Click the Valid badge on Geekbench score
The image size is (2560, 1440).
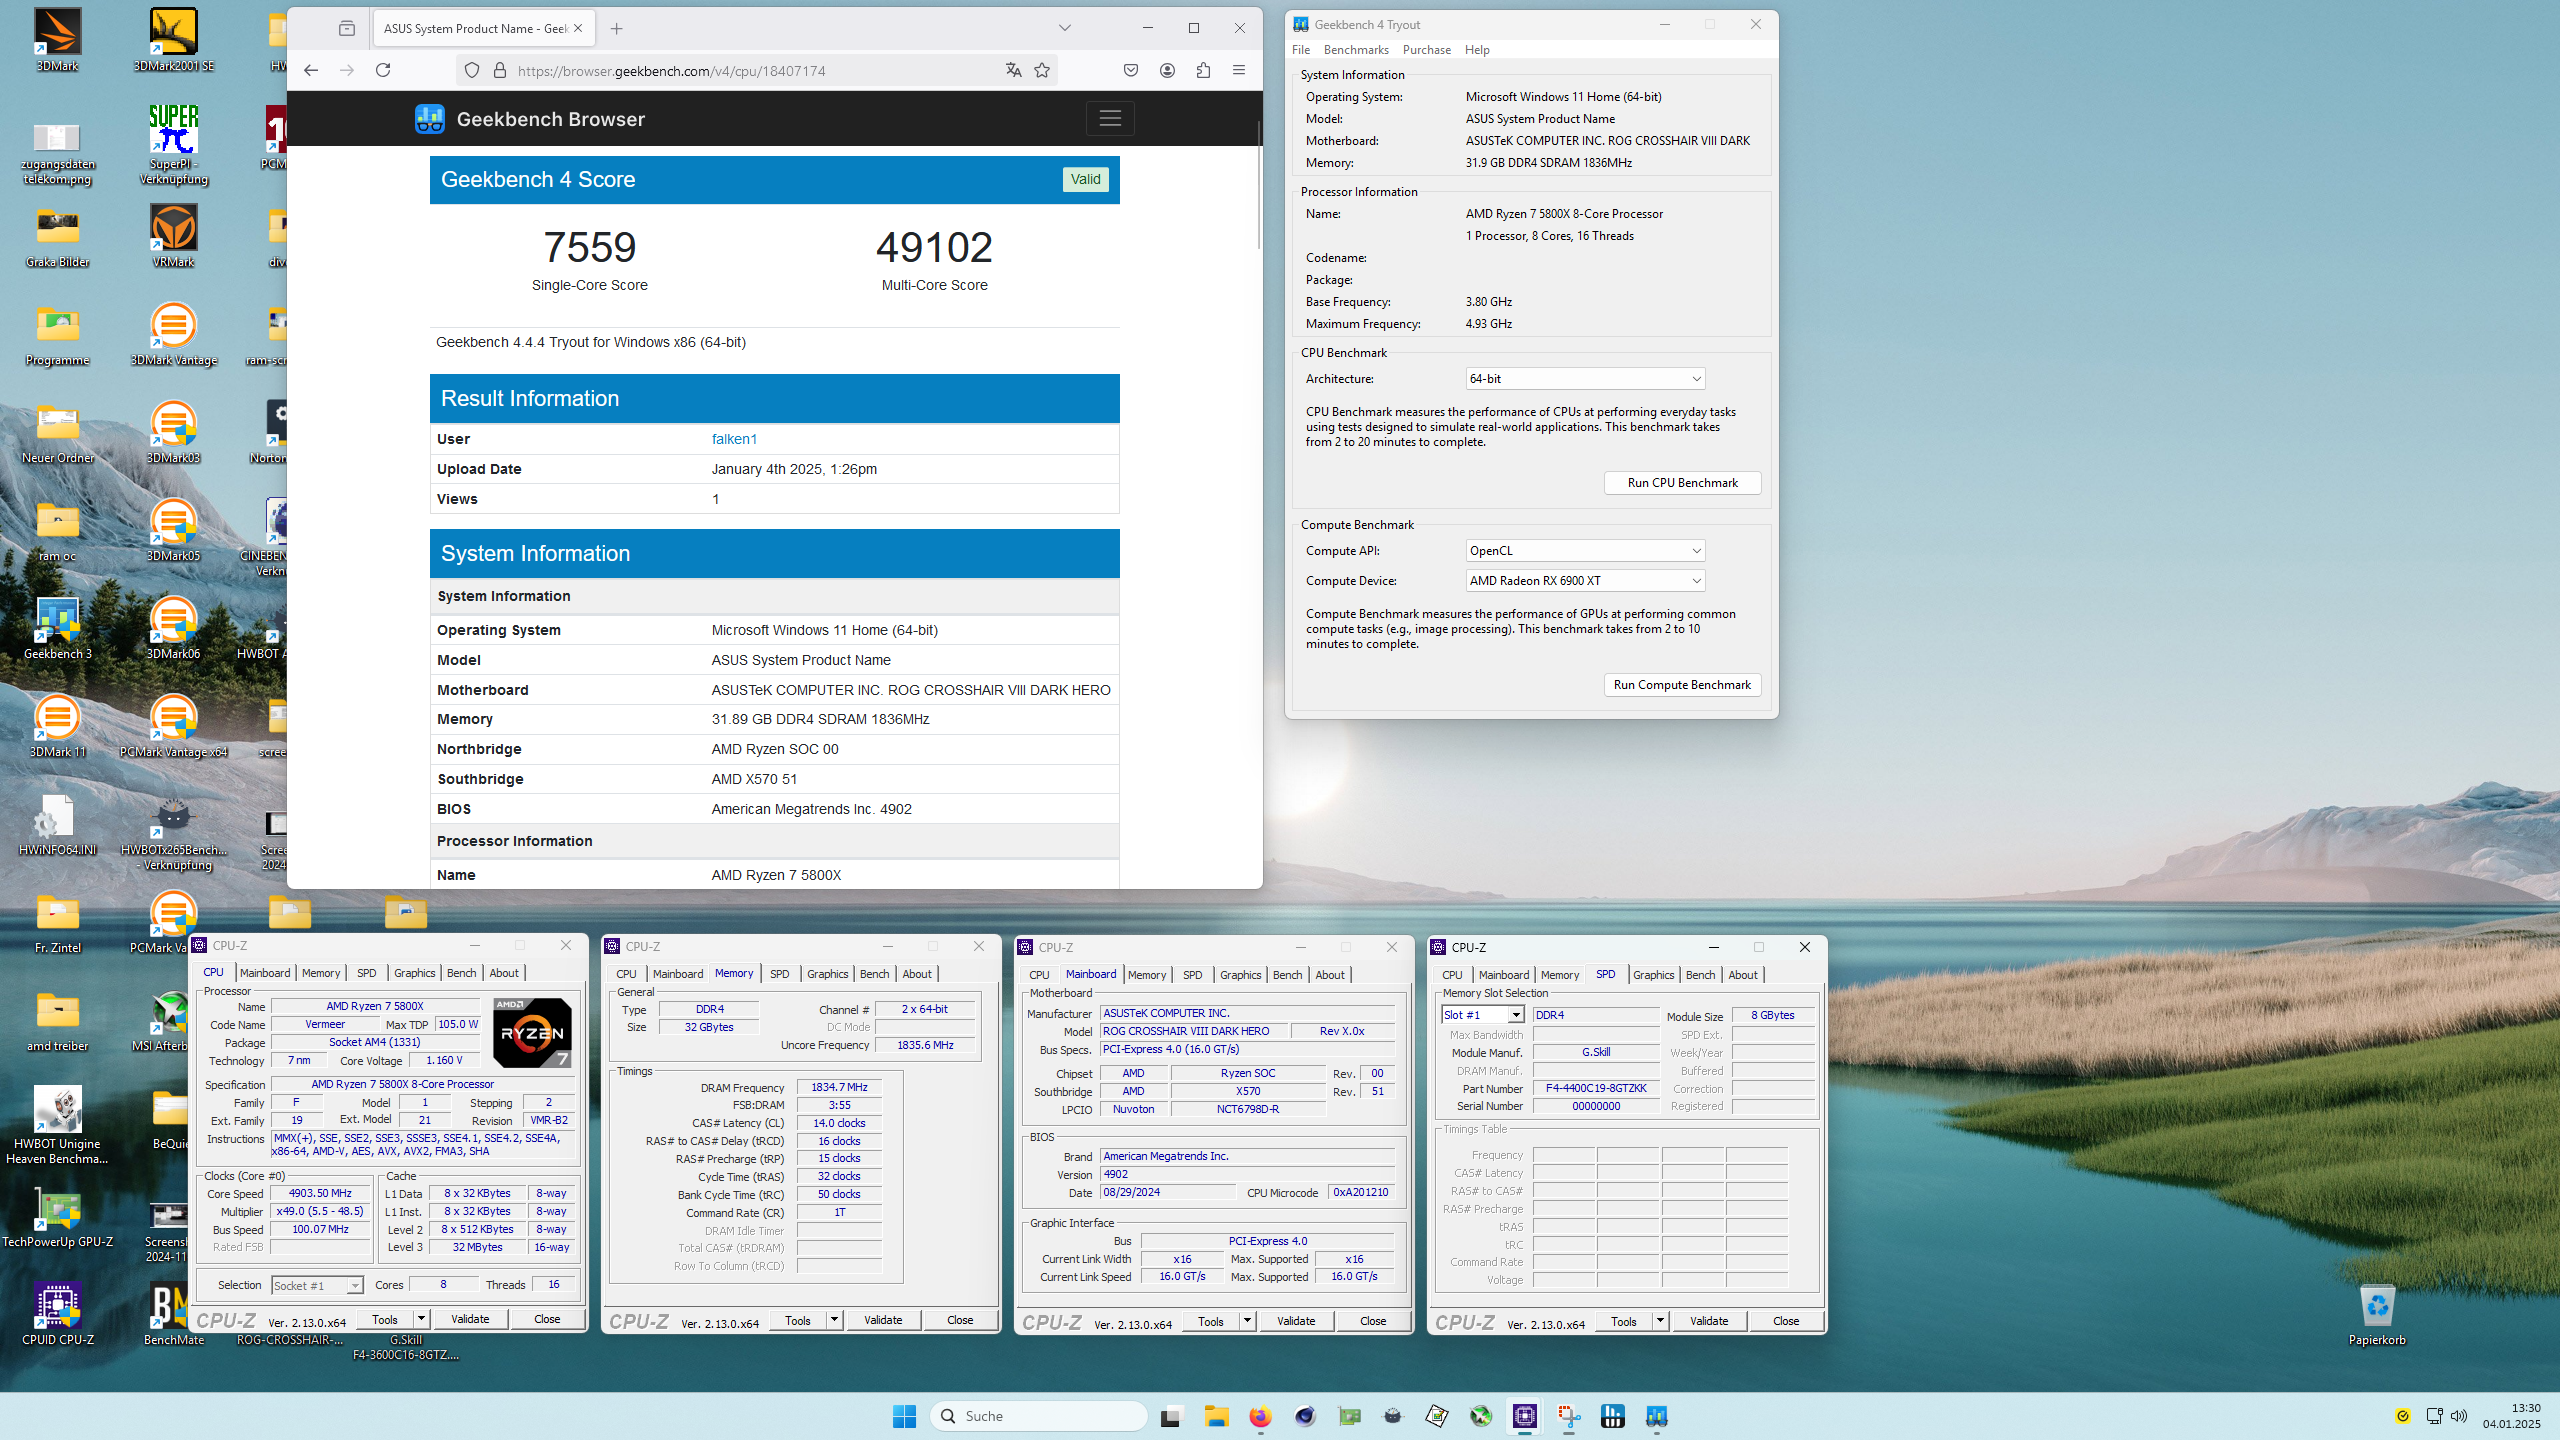(x=1085, y=180)
